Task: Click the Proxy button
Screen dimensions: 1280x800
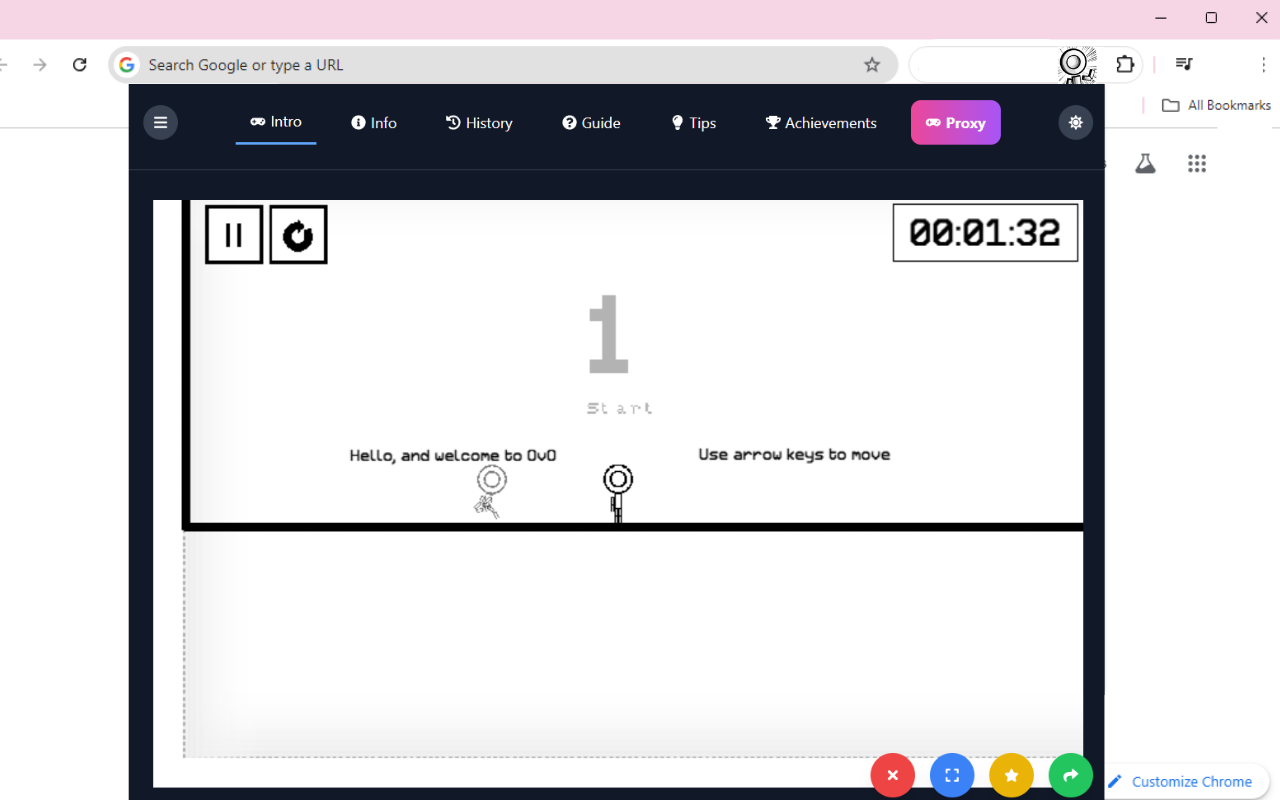Action: (955, 122)
